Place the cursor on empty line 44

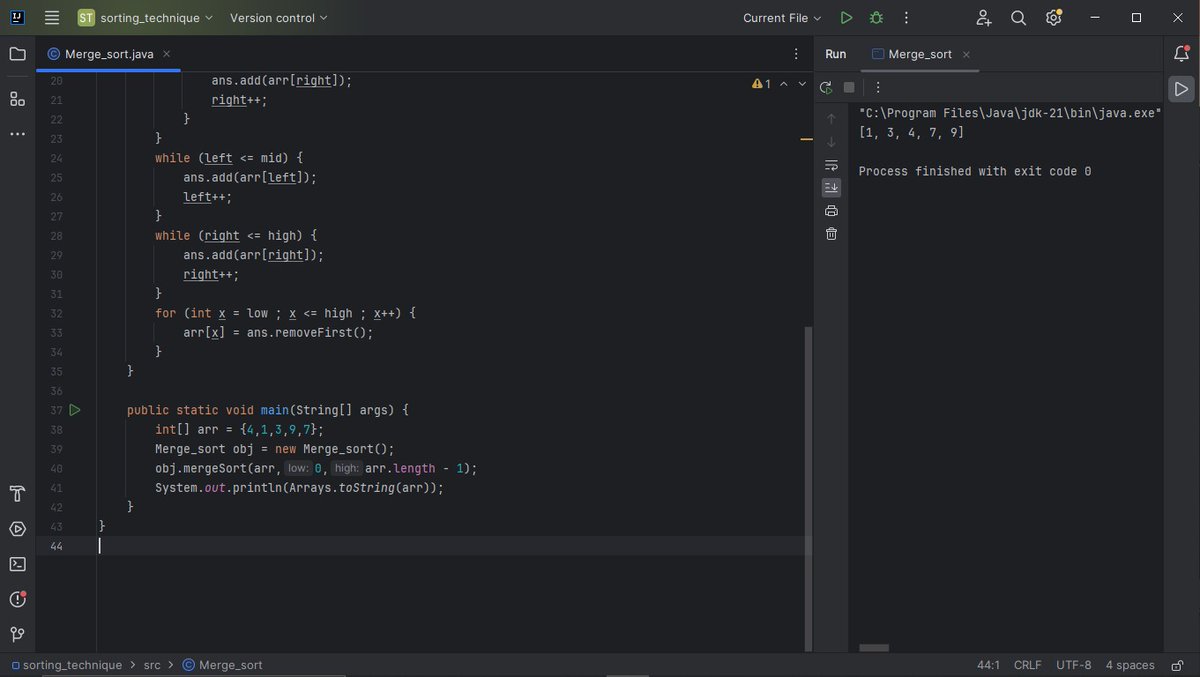[455, 546]
